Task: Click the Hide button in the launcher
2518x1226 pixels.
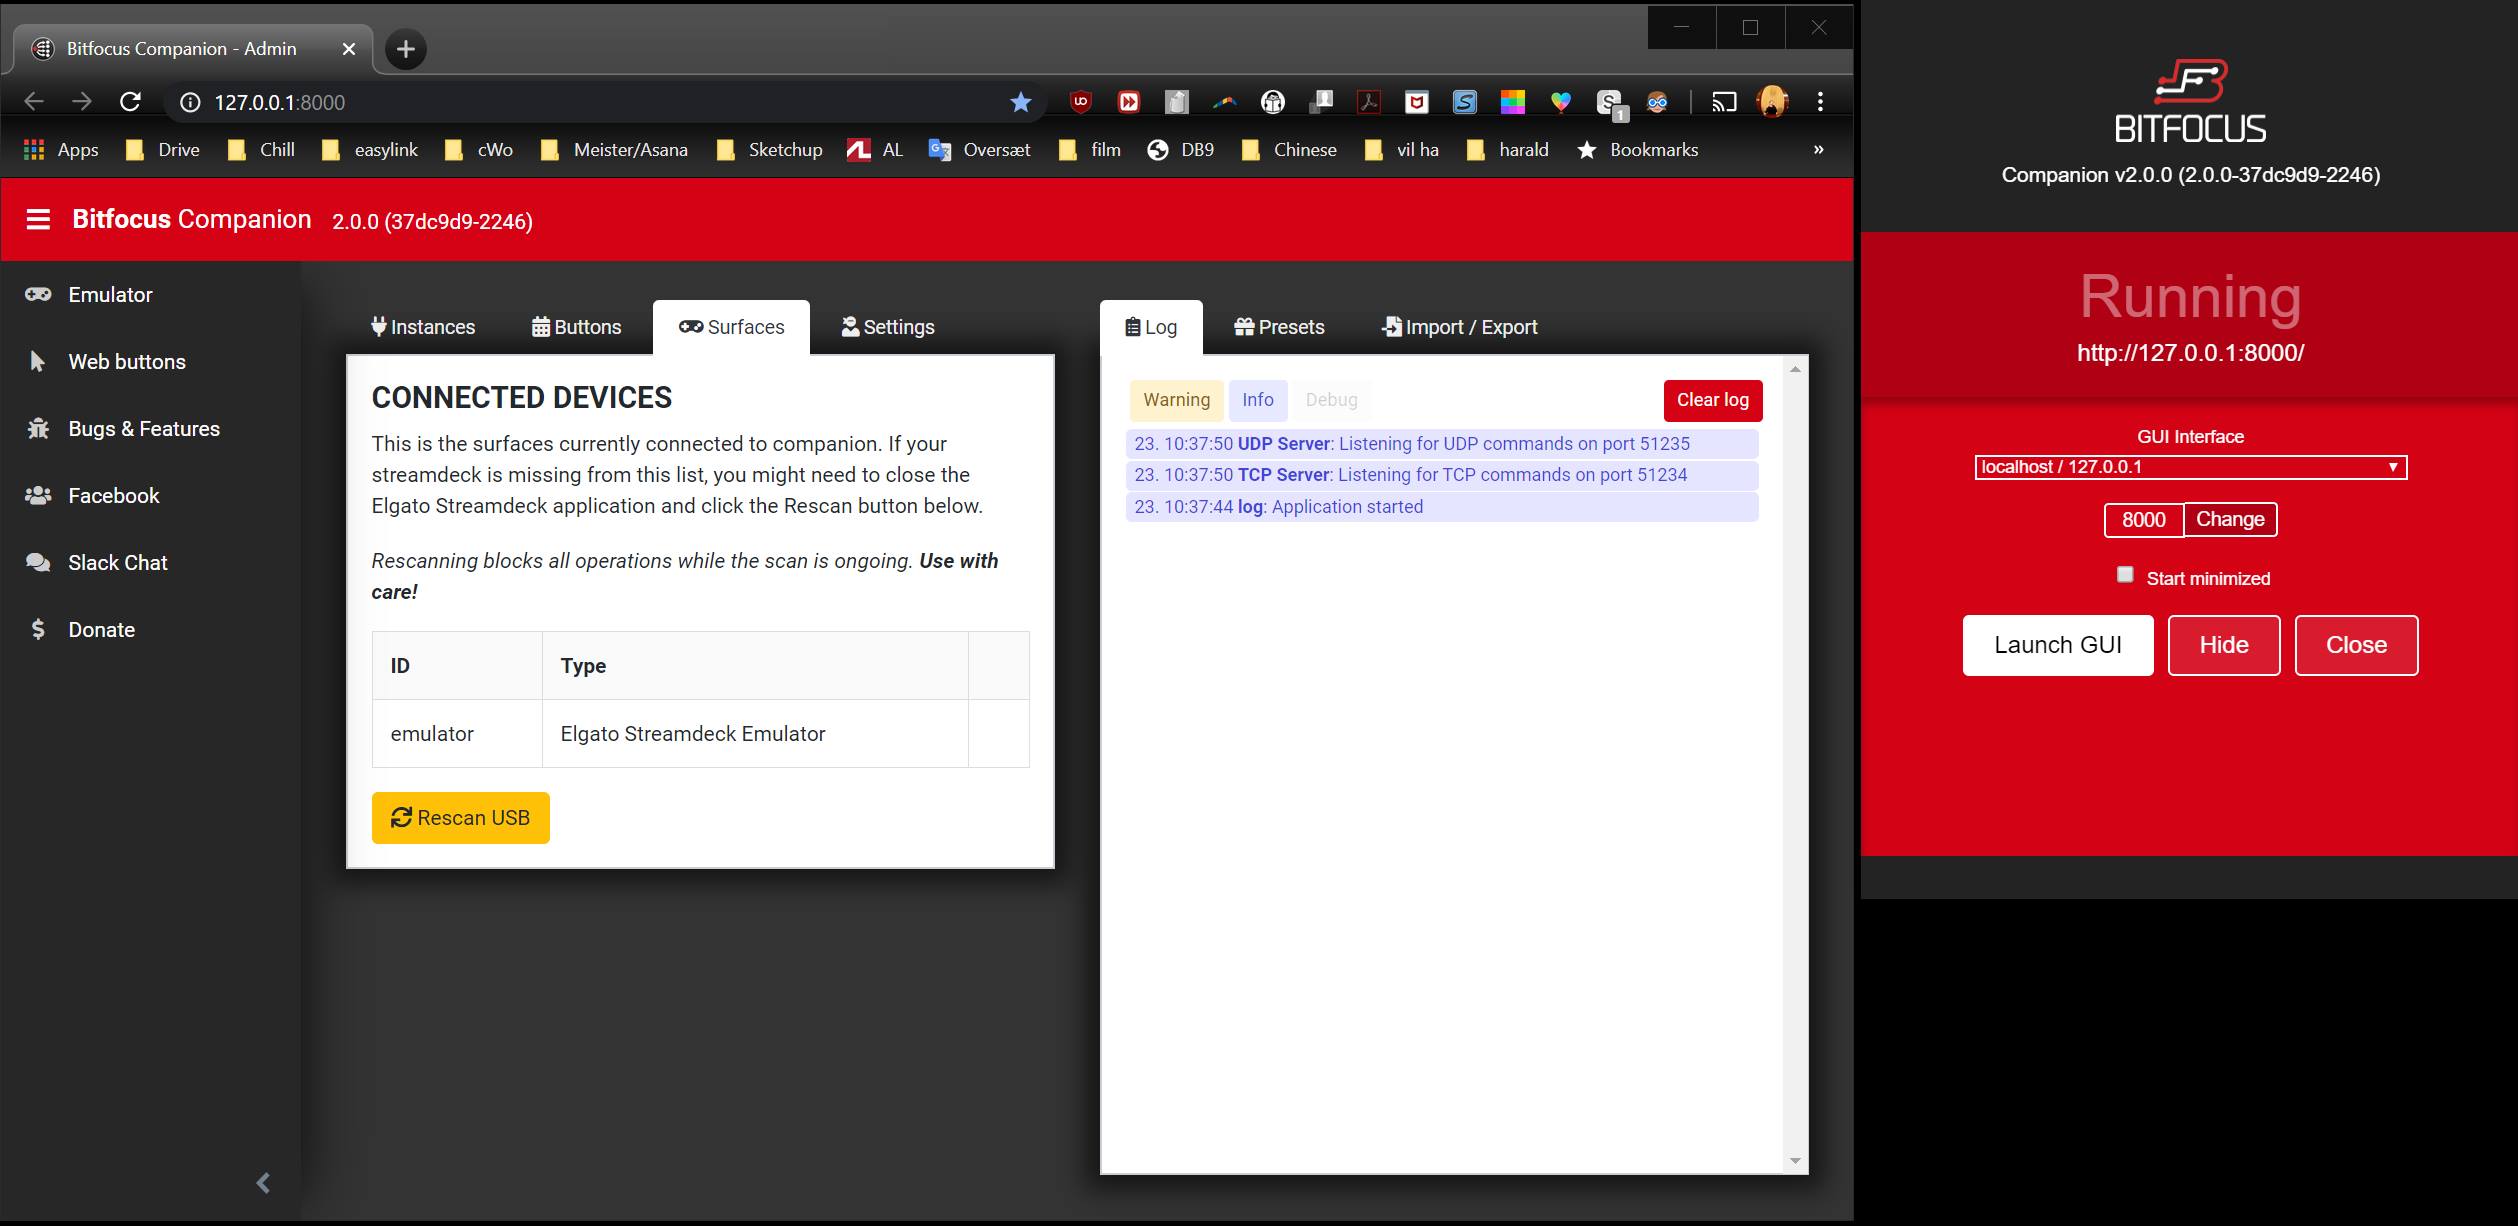Action: tap(2224, 645)
